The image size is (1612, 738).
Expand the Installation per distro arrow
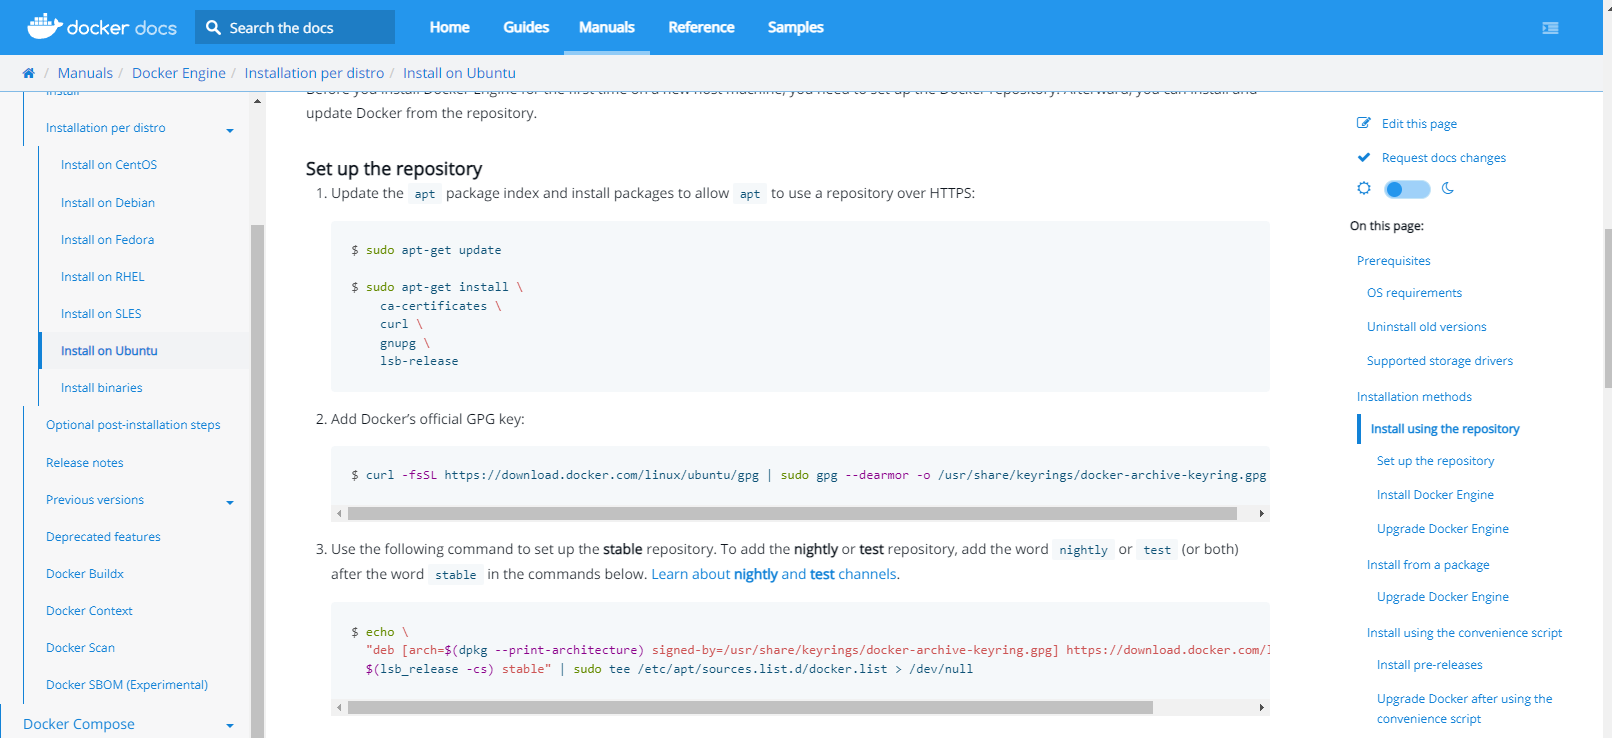(230, 131)
